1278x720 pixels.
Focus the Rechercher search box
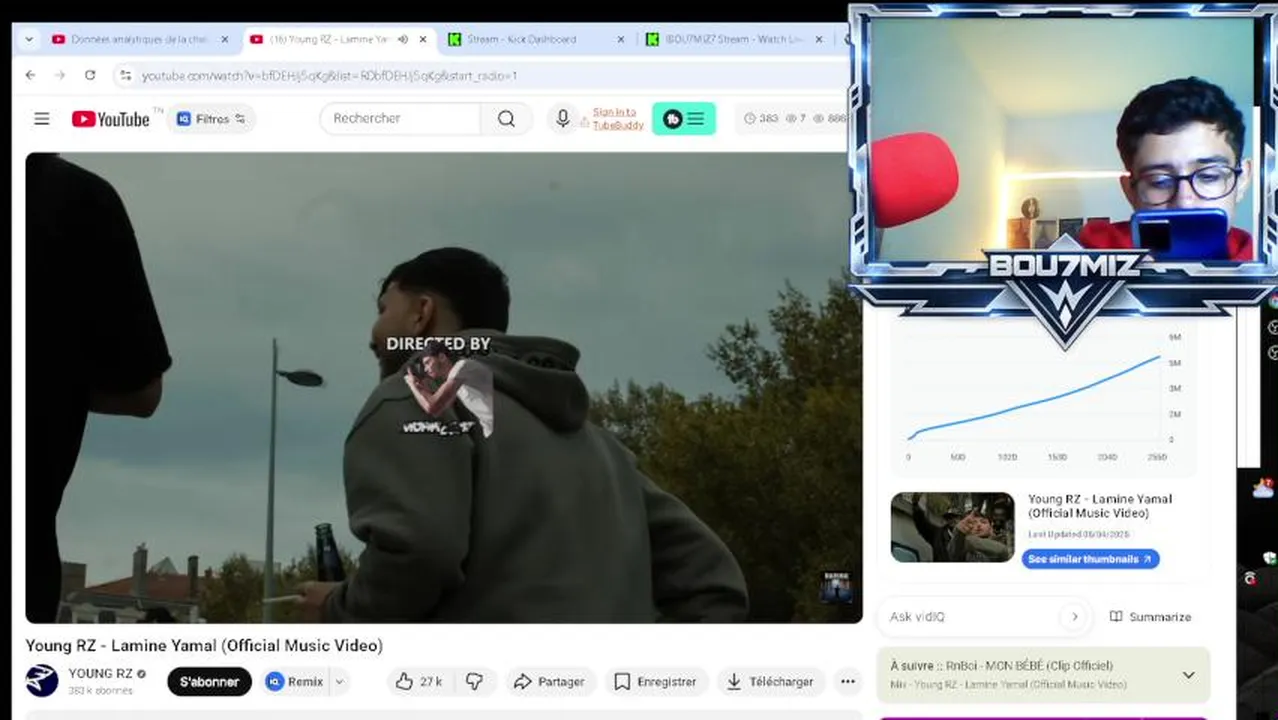400,118
